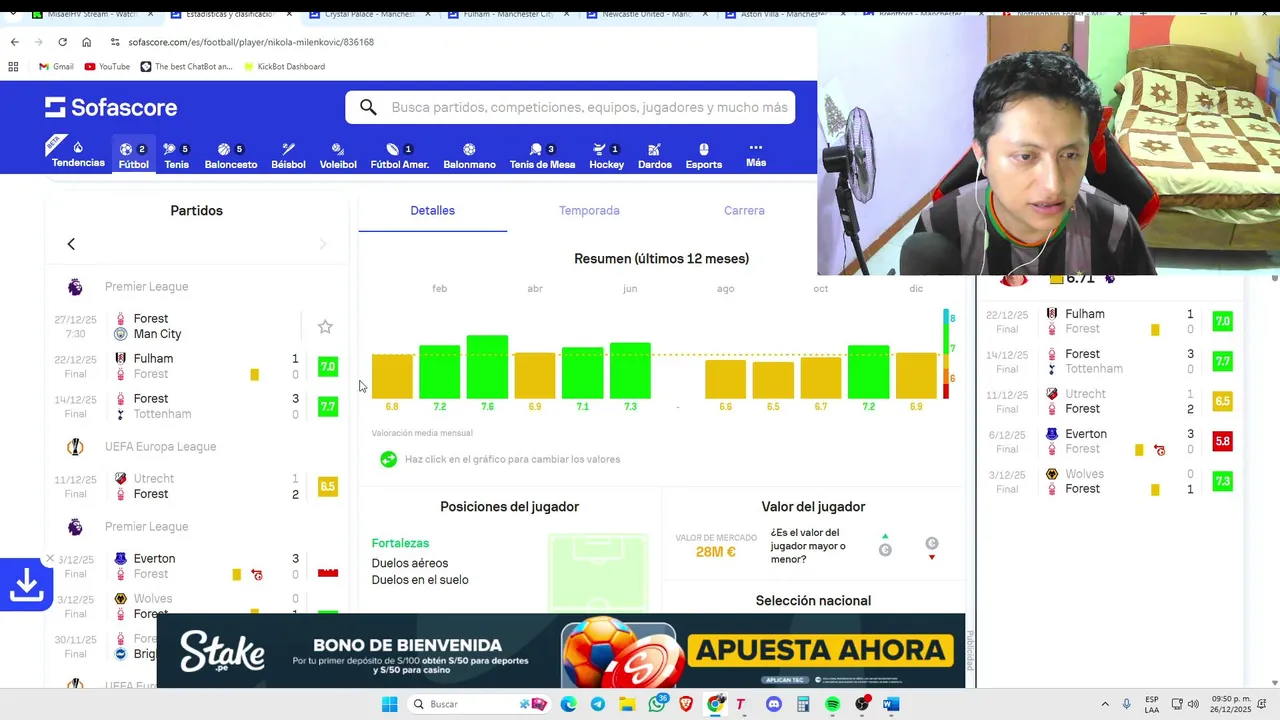Open the KickBot Dashboard bookmark
Image resolution: width=1280 pixels, height=720 pixels.
pyautogui.click(x=284, y=66)
